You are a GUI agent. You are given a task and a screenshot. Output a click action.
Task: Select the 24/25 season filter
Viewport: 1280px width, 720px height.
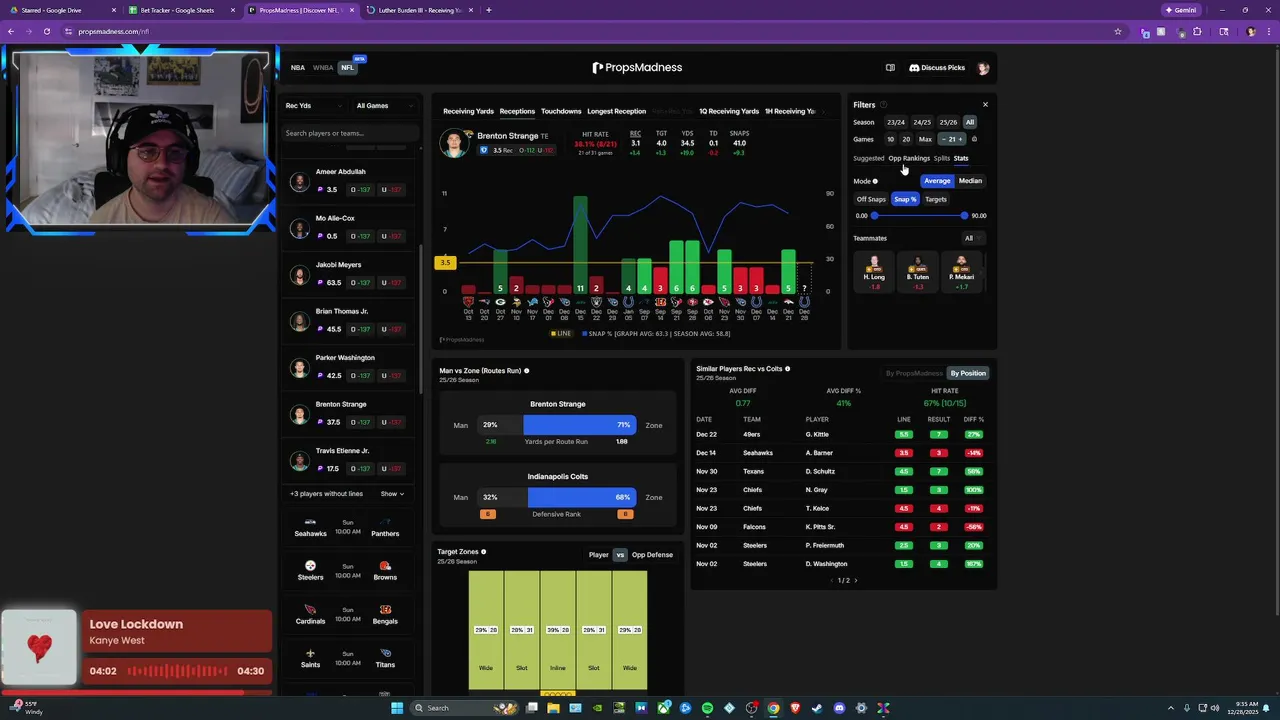point(922,122)
